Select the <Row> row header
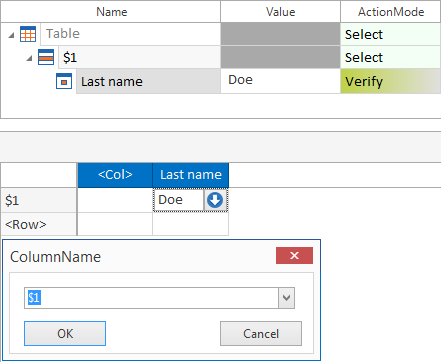Viewport: 441px width, 362px height. click(39, 224)
